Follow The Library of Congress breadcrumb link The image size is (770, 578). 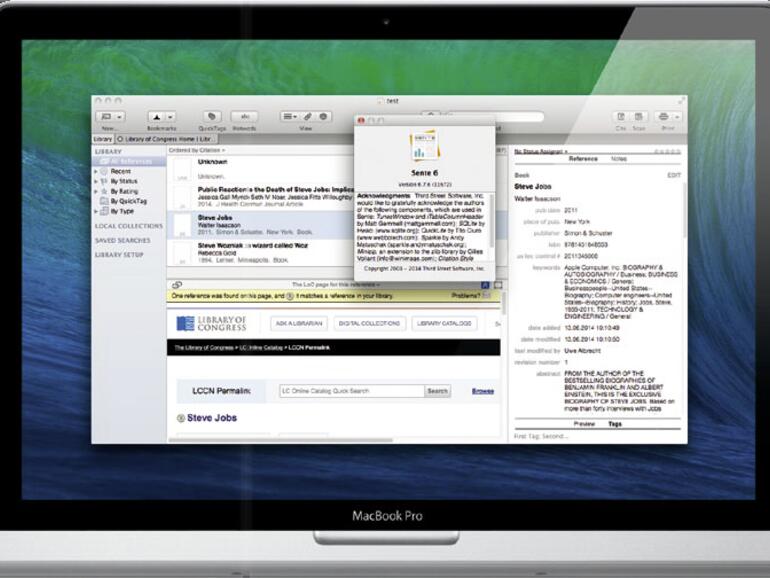point(204,348)
